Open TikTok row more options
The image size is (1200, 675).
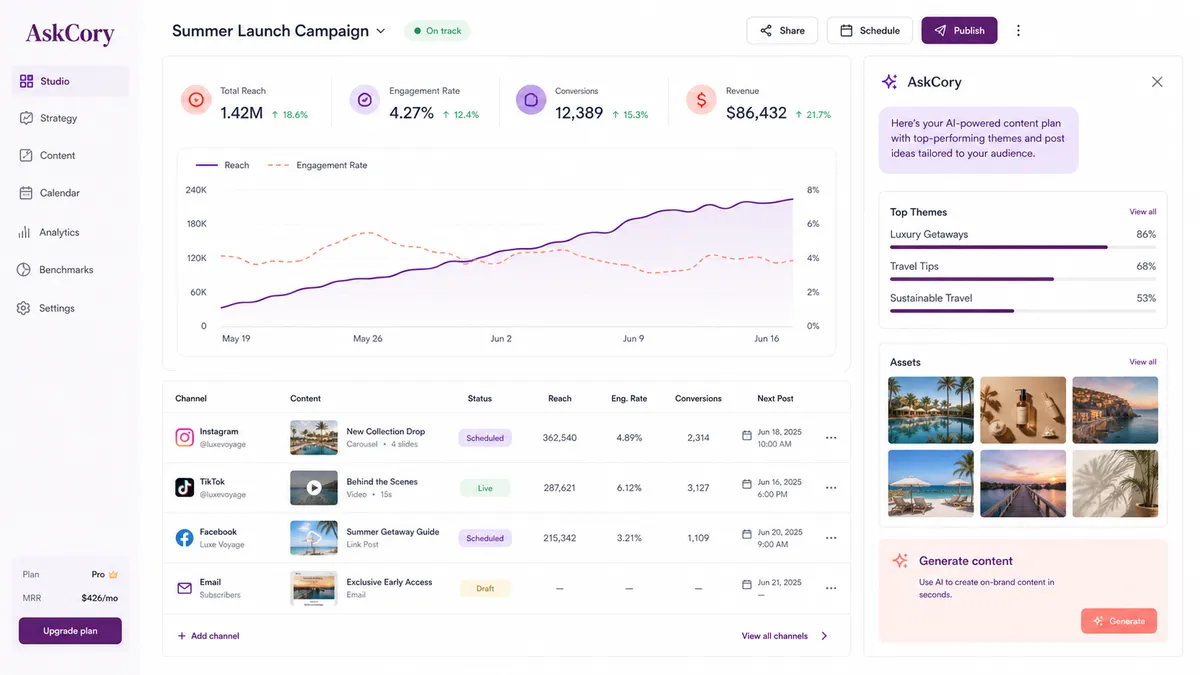click(x=831, y=488)
